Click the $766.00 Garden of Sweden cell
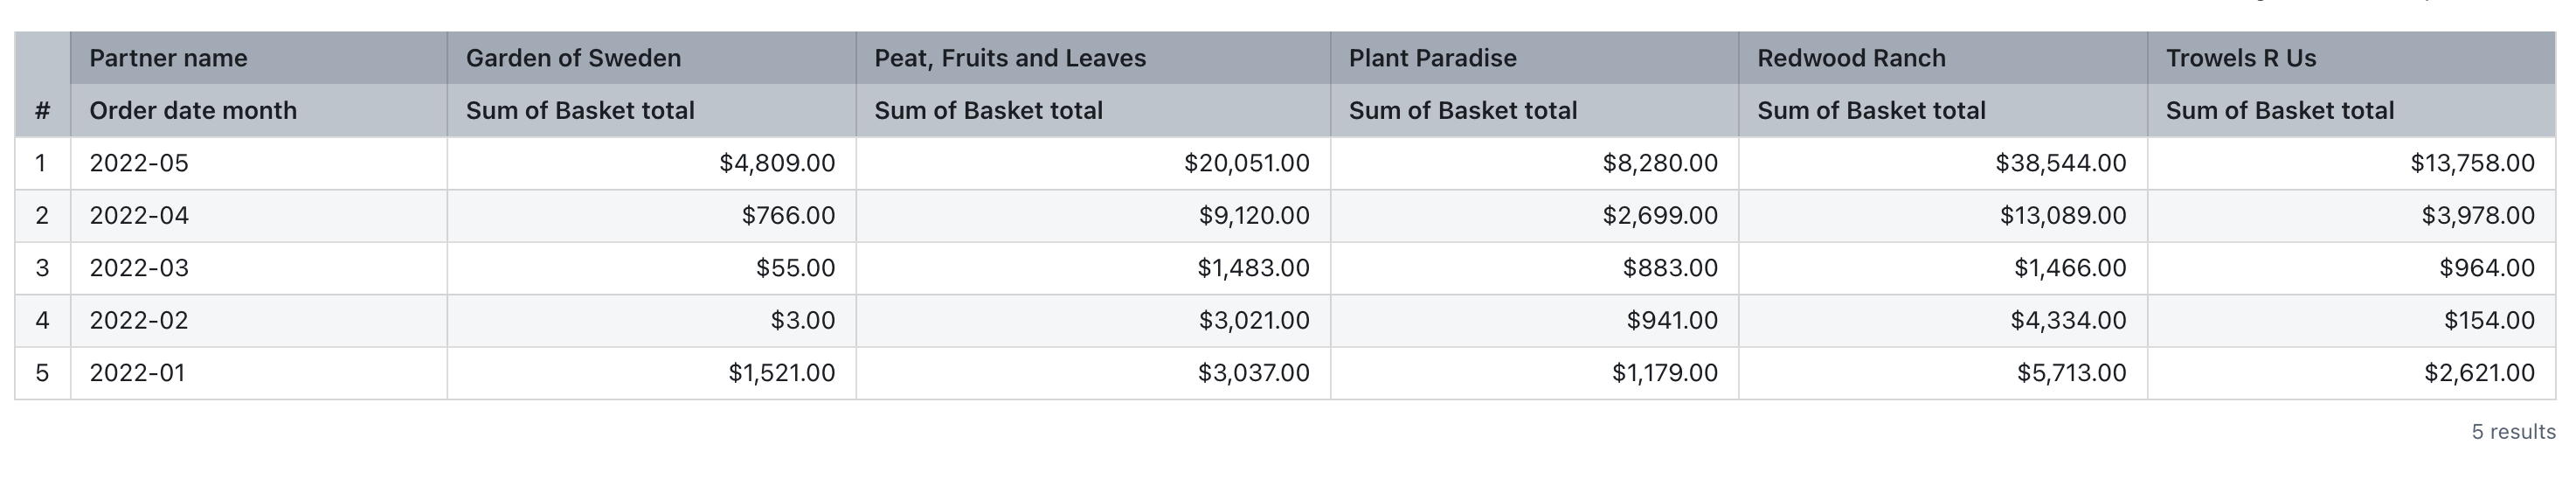 coord(788,215)
